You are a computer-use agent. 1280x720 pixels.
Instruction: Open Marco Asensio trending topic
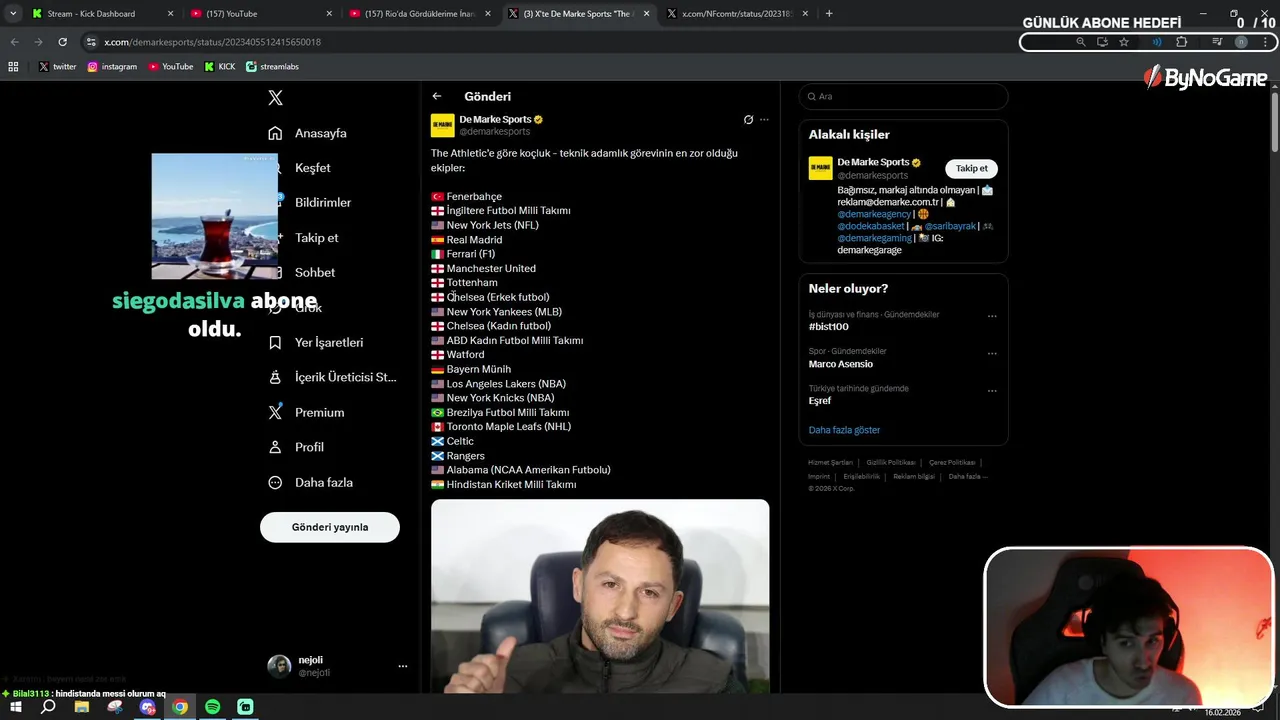(841, 364)
